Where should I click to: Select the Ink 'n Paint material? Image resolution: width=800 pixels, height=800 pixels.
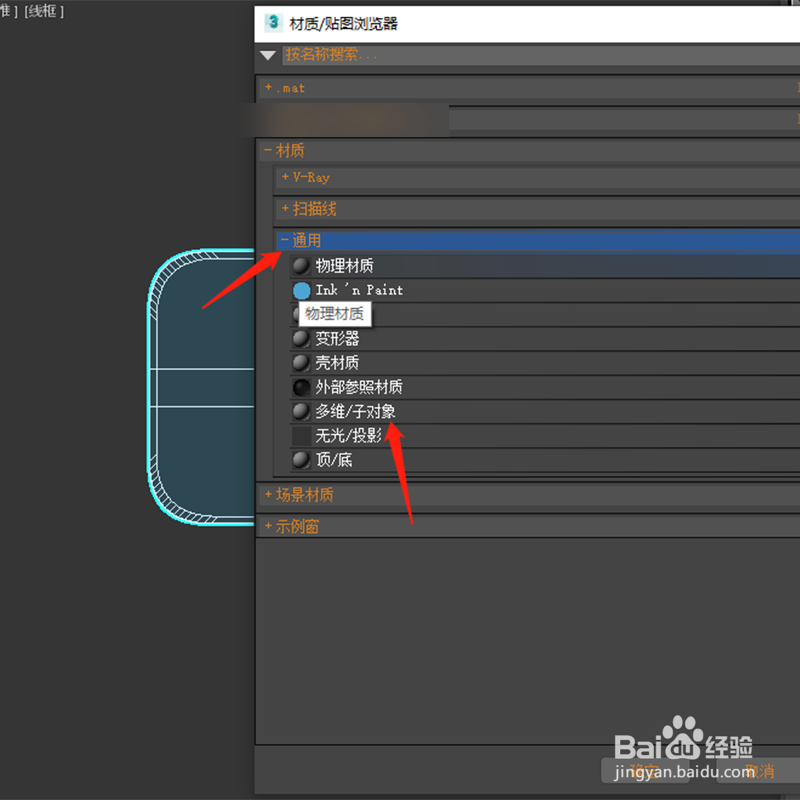(545, 290)
